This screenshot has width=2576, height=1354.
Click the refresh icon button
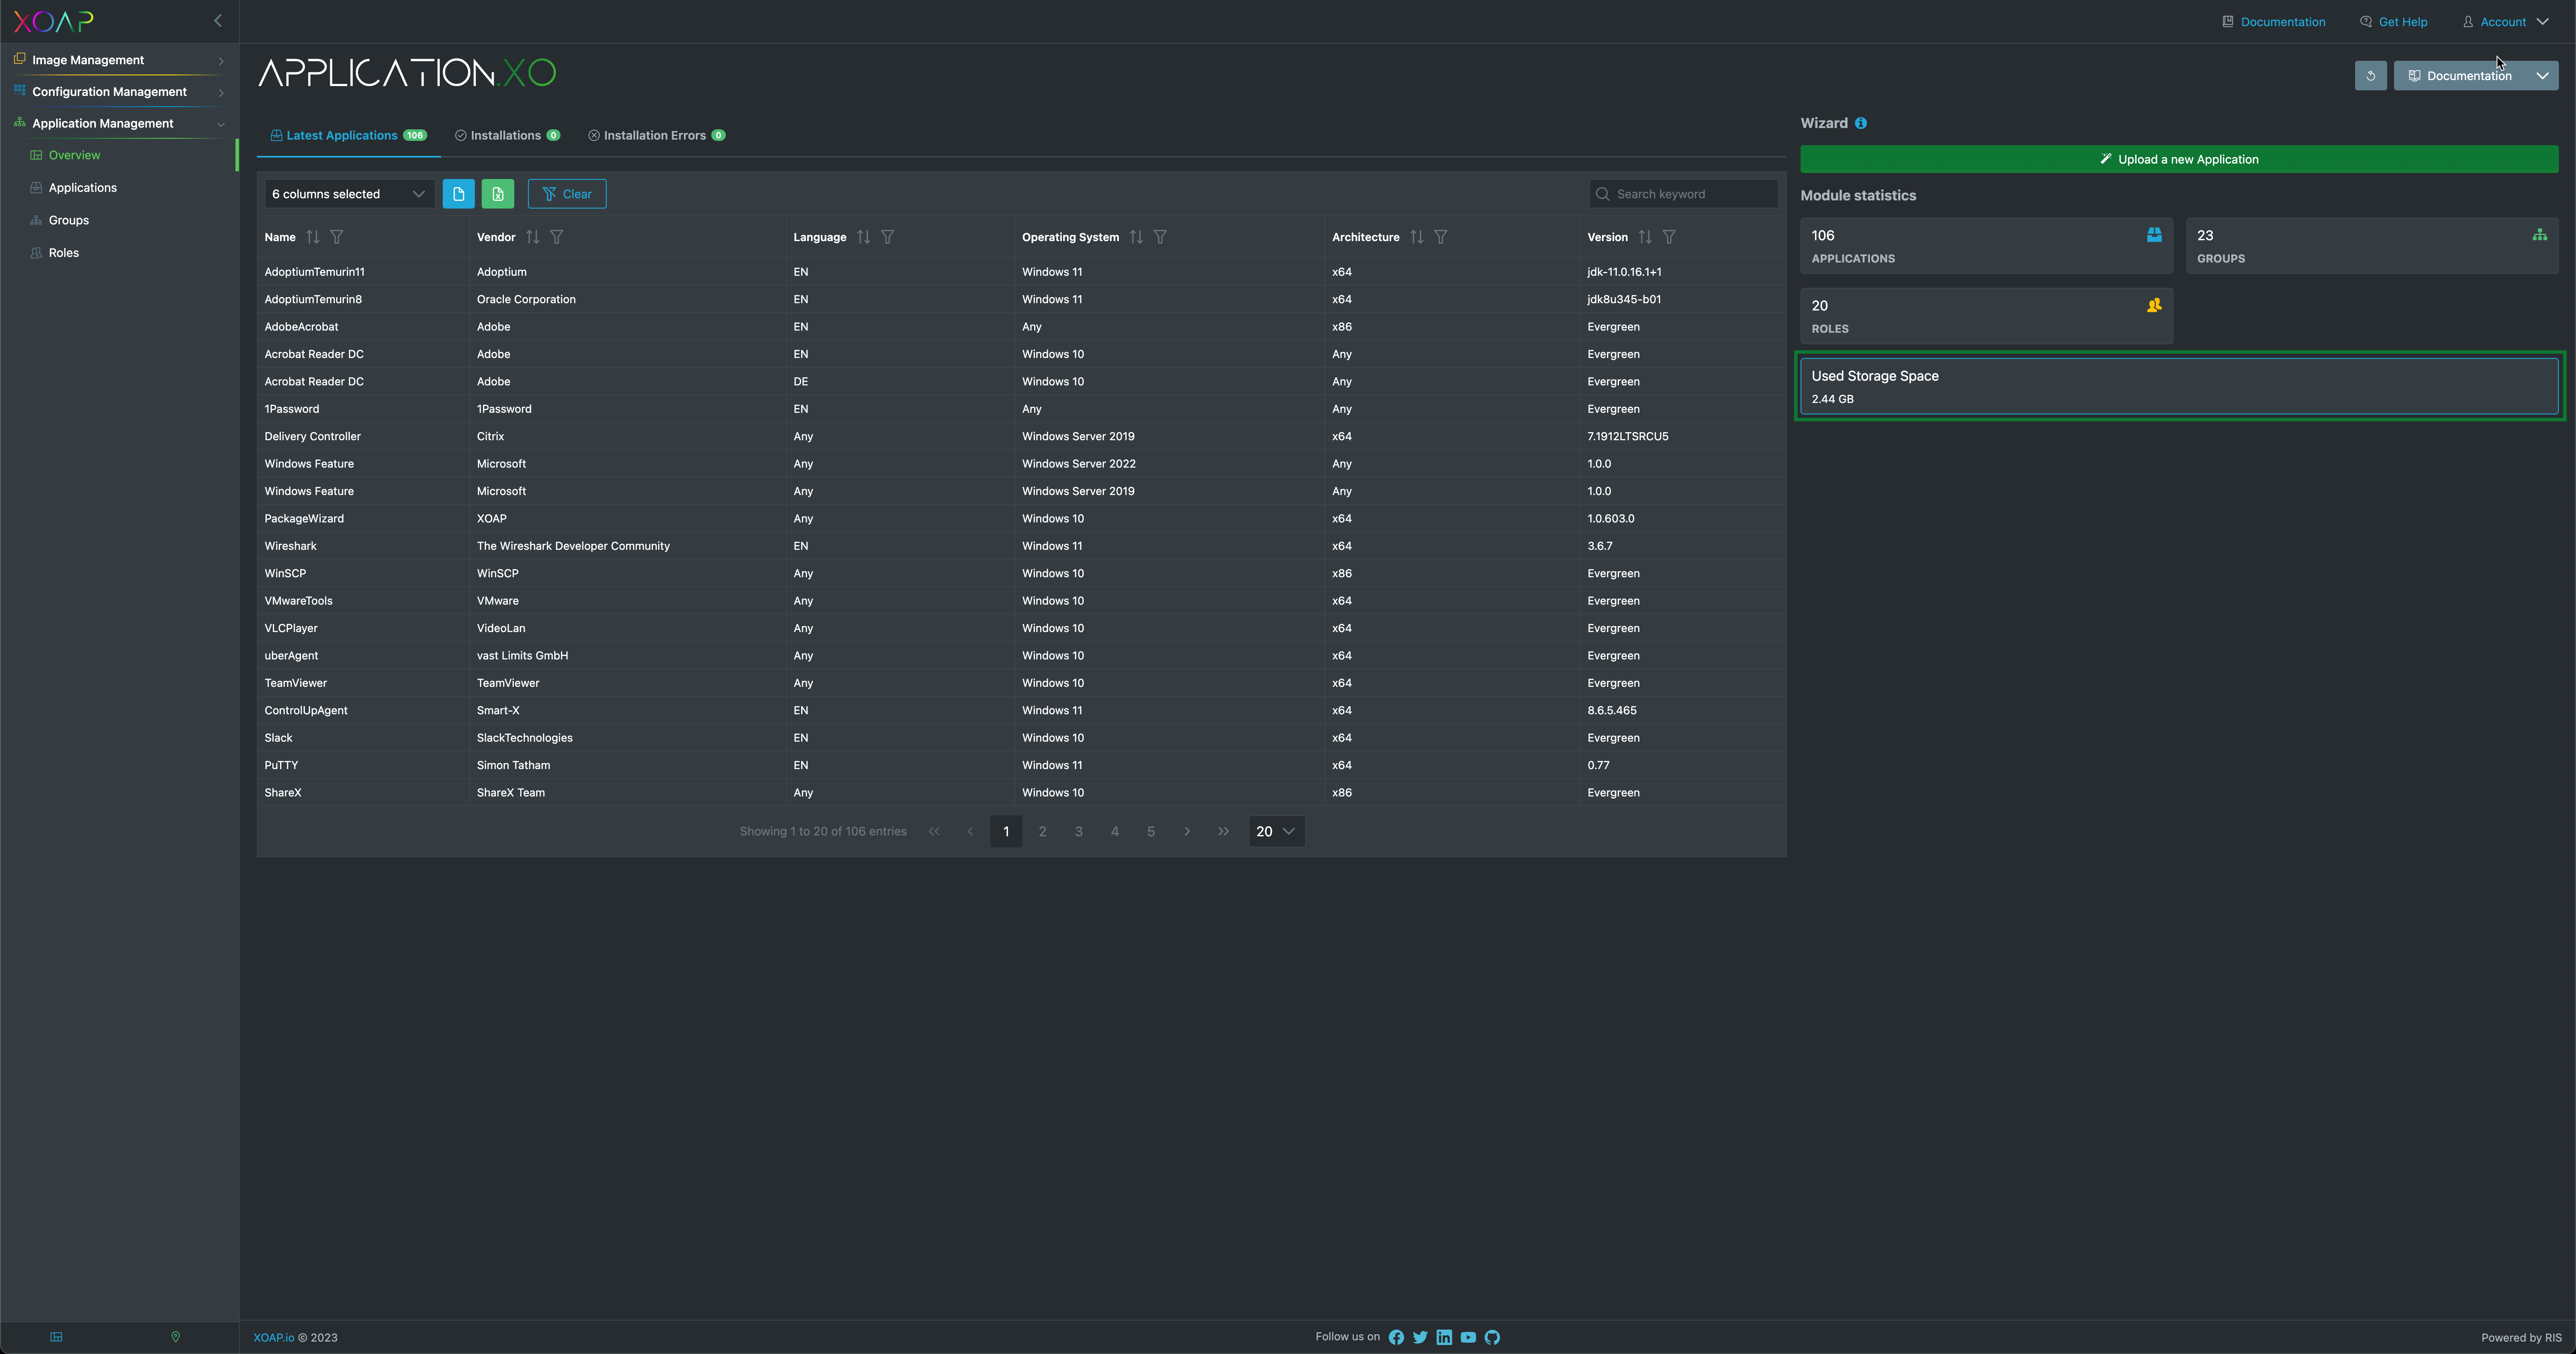coord(2370,76)
